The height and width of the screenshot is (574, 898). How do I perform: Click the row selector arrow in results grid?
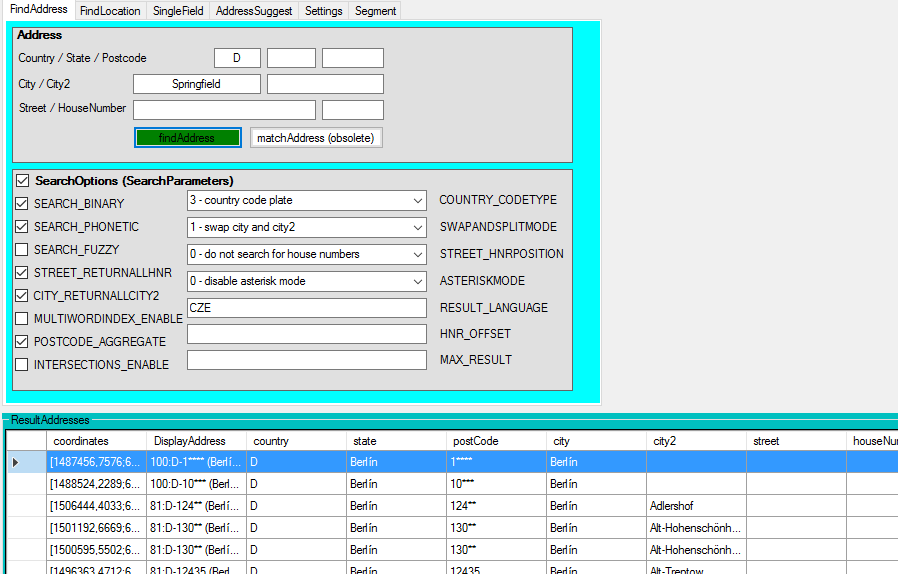click(x=15, y=462)
